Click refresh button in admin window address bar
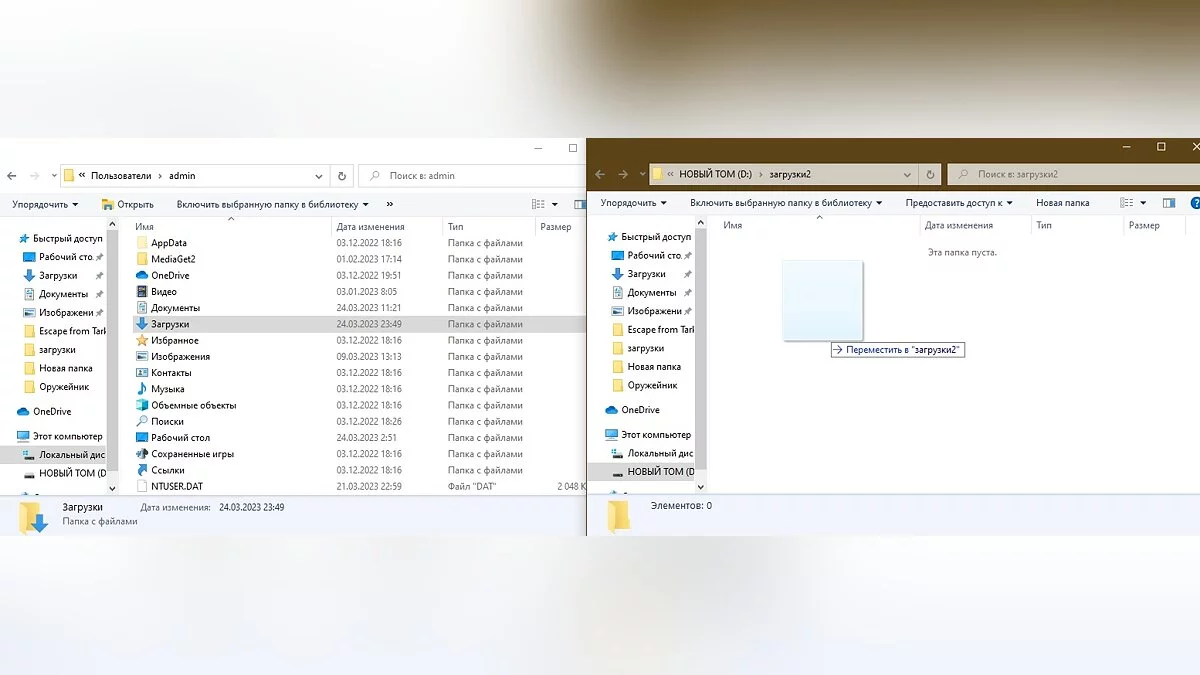This screenshot has height=675, width=1200. pos(342,175)
